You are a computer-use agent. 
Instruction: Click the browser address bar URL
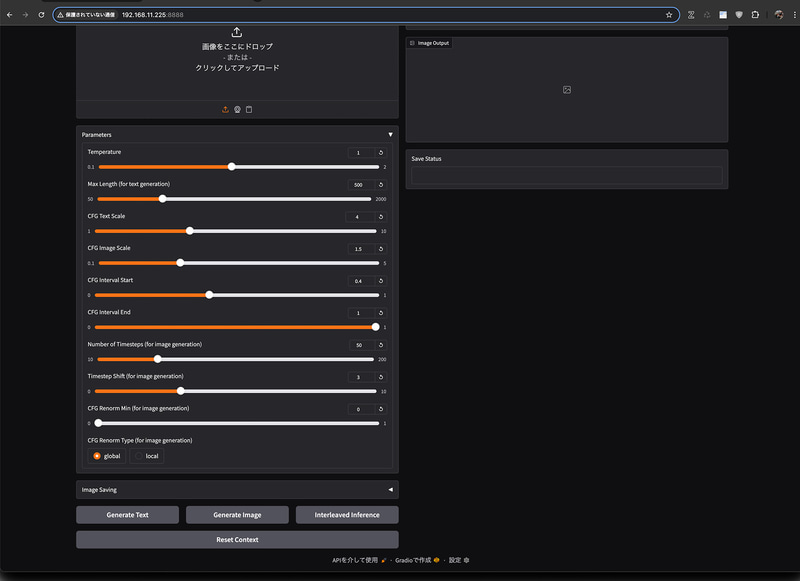(x=153, y=15)
